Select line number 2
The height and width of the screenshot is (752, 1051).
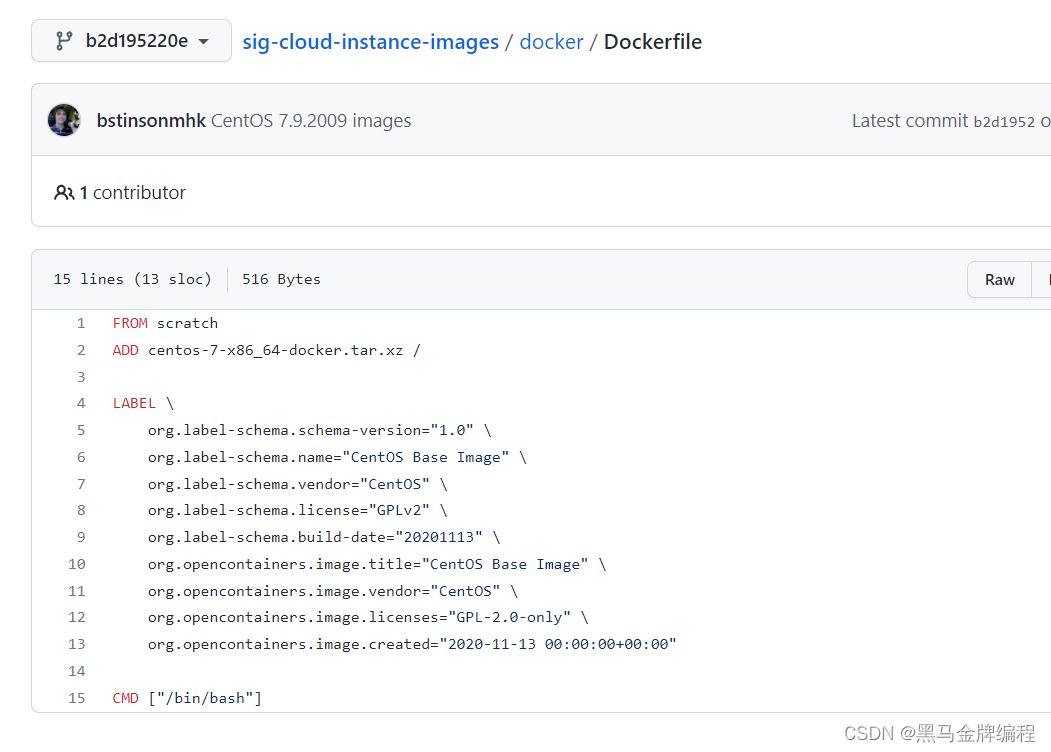click(81, 350)
